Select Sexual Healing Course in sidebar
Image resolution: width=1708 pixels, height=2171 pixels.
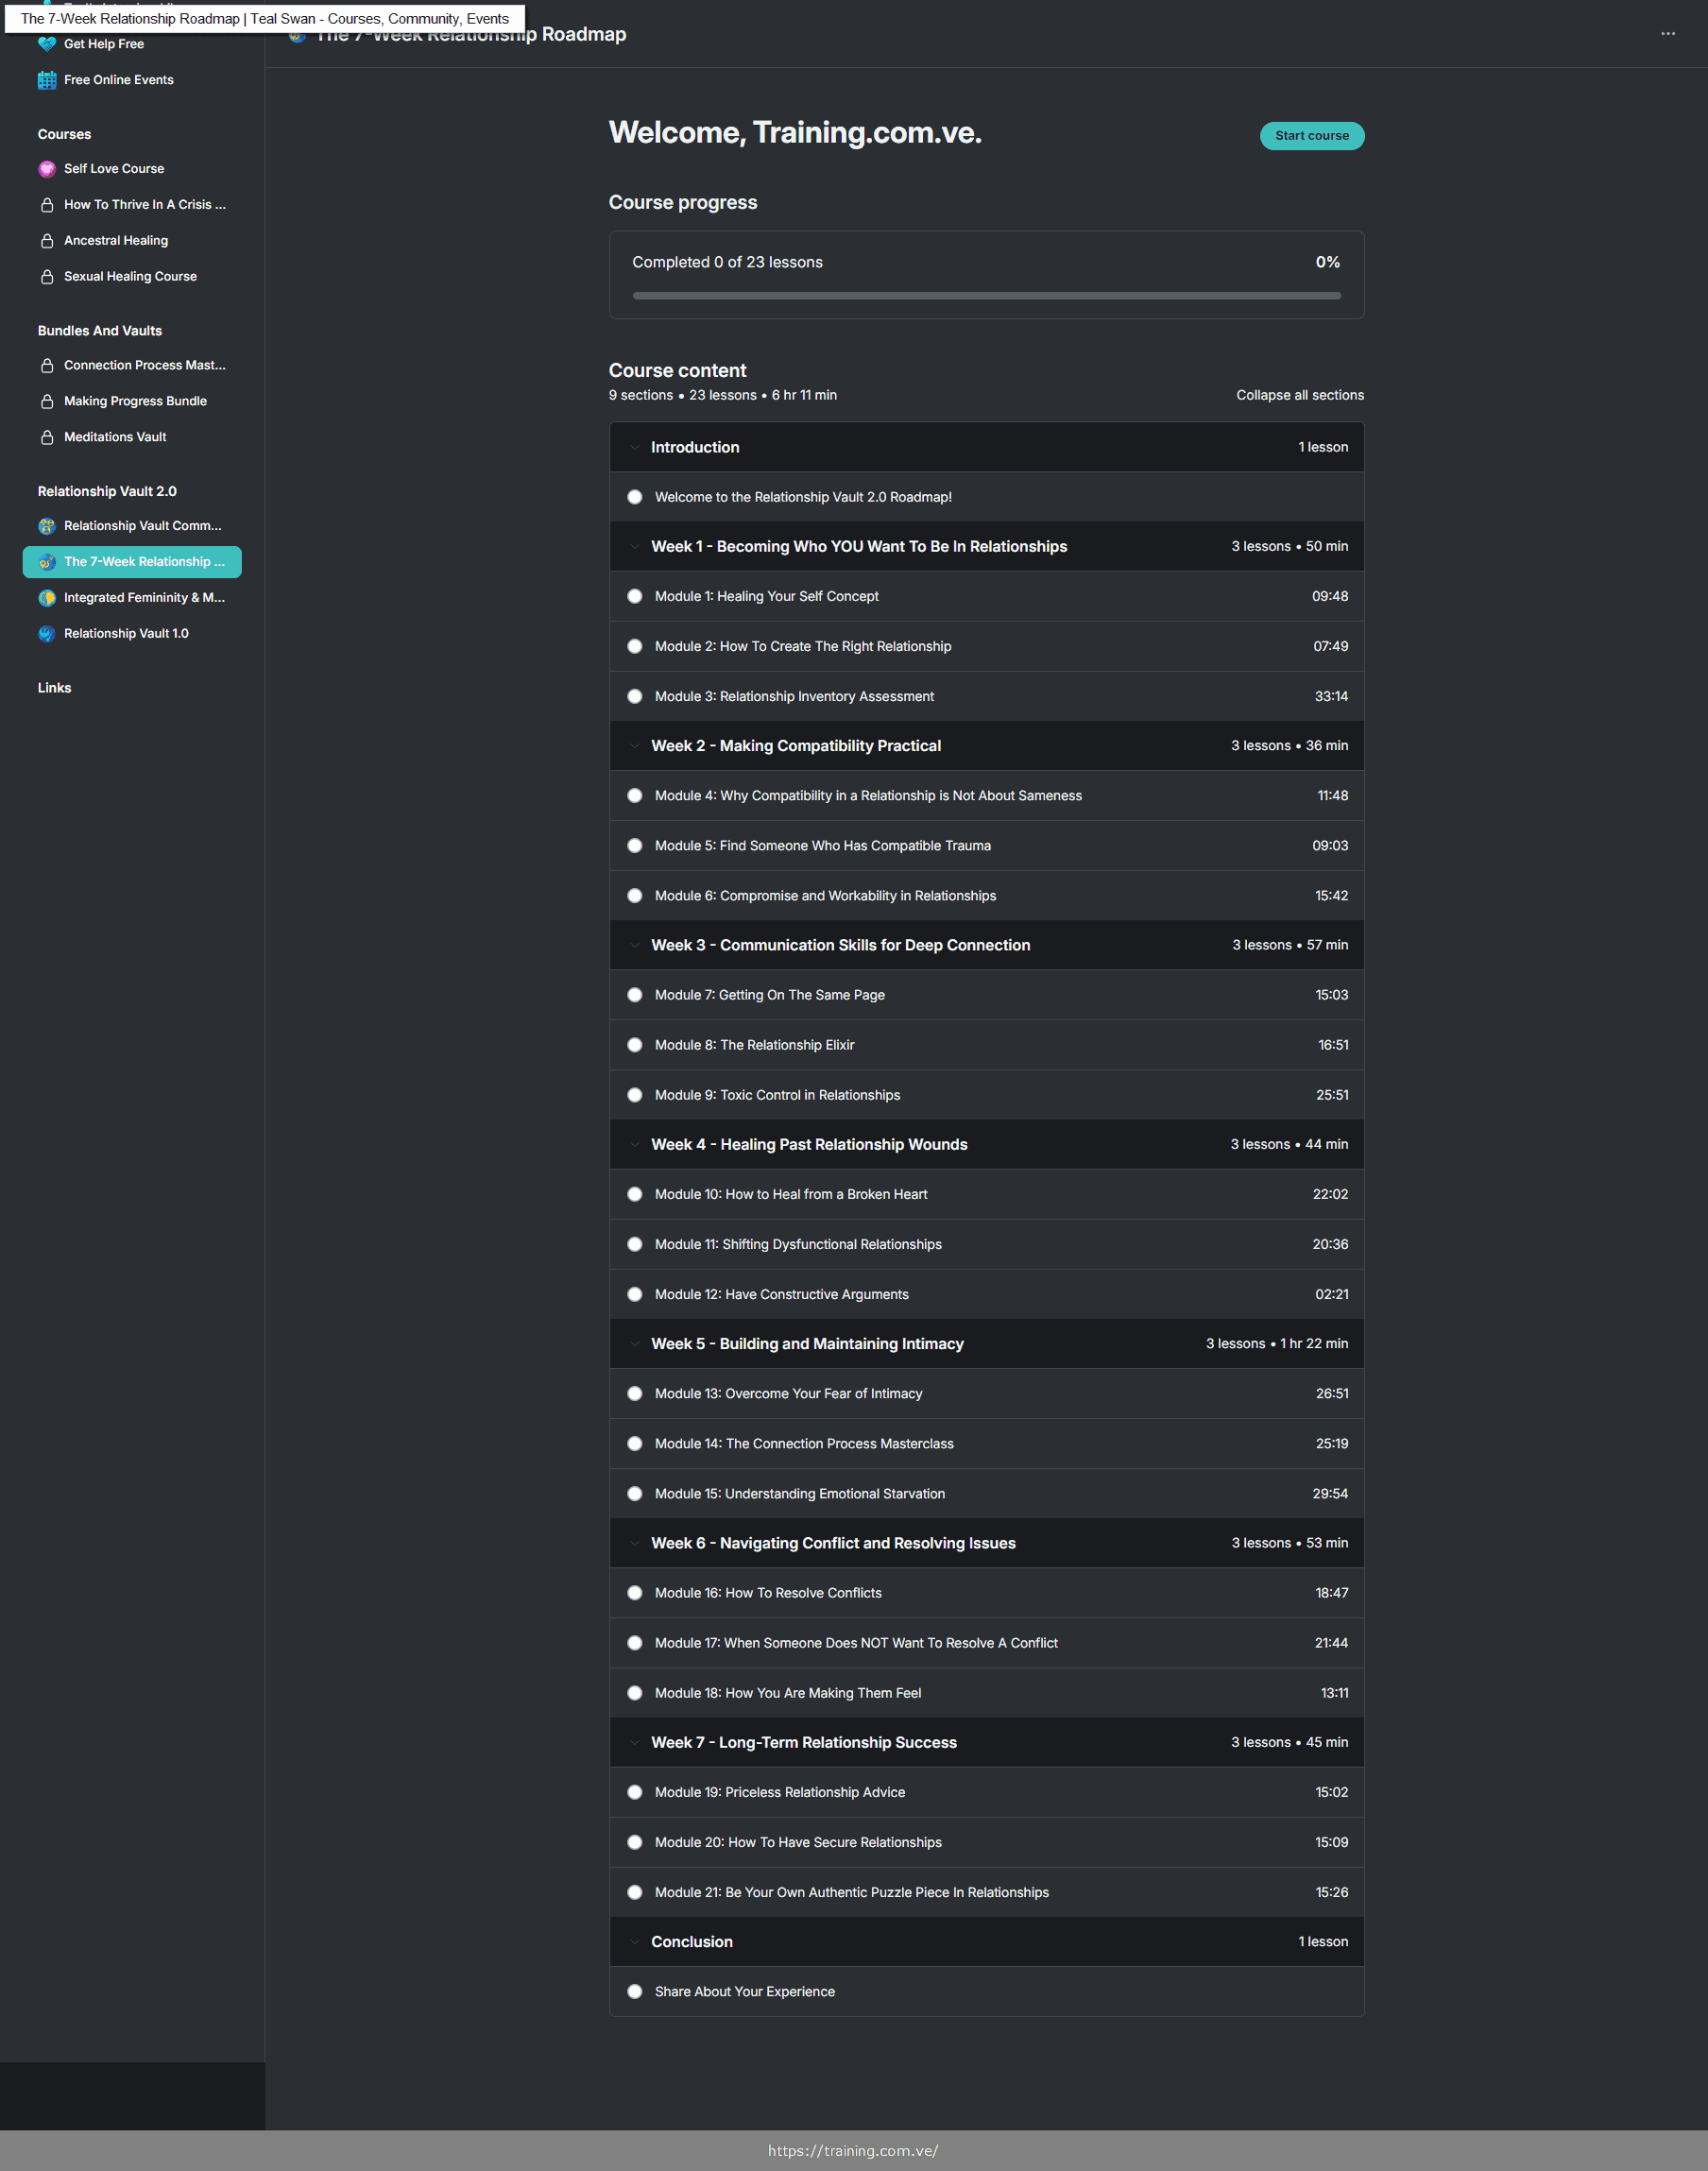(x=130, y=276)
